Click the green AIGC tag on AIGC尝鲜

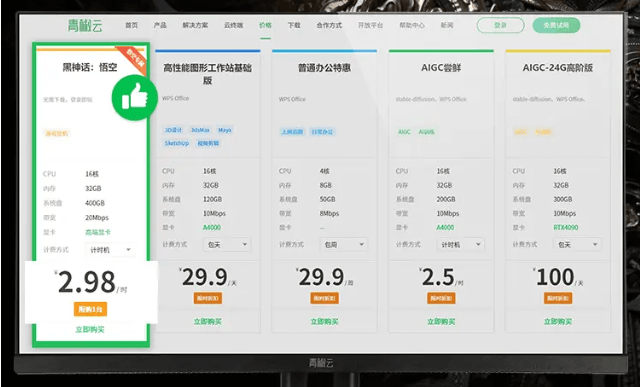404,131
